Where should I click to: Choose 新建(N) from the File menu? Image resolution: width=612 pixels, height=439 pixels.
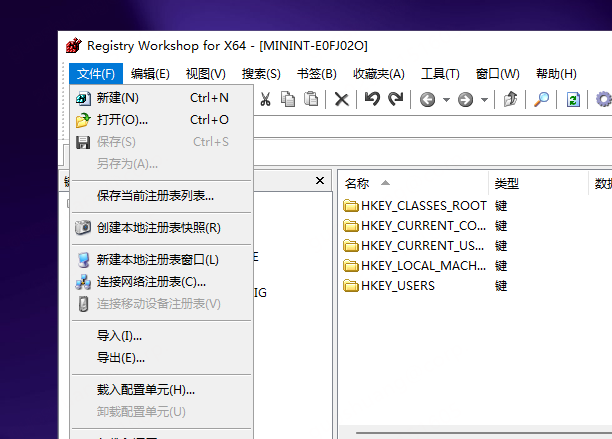(118, 98)
